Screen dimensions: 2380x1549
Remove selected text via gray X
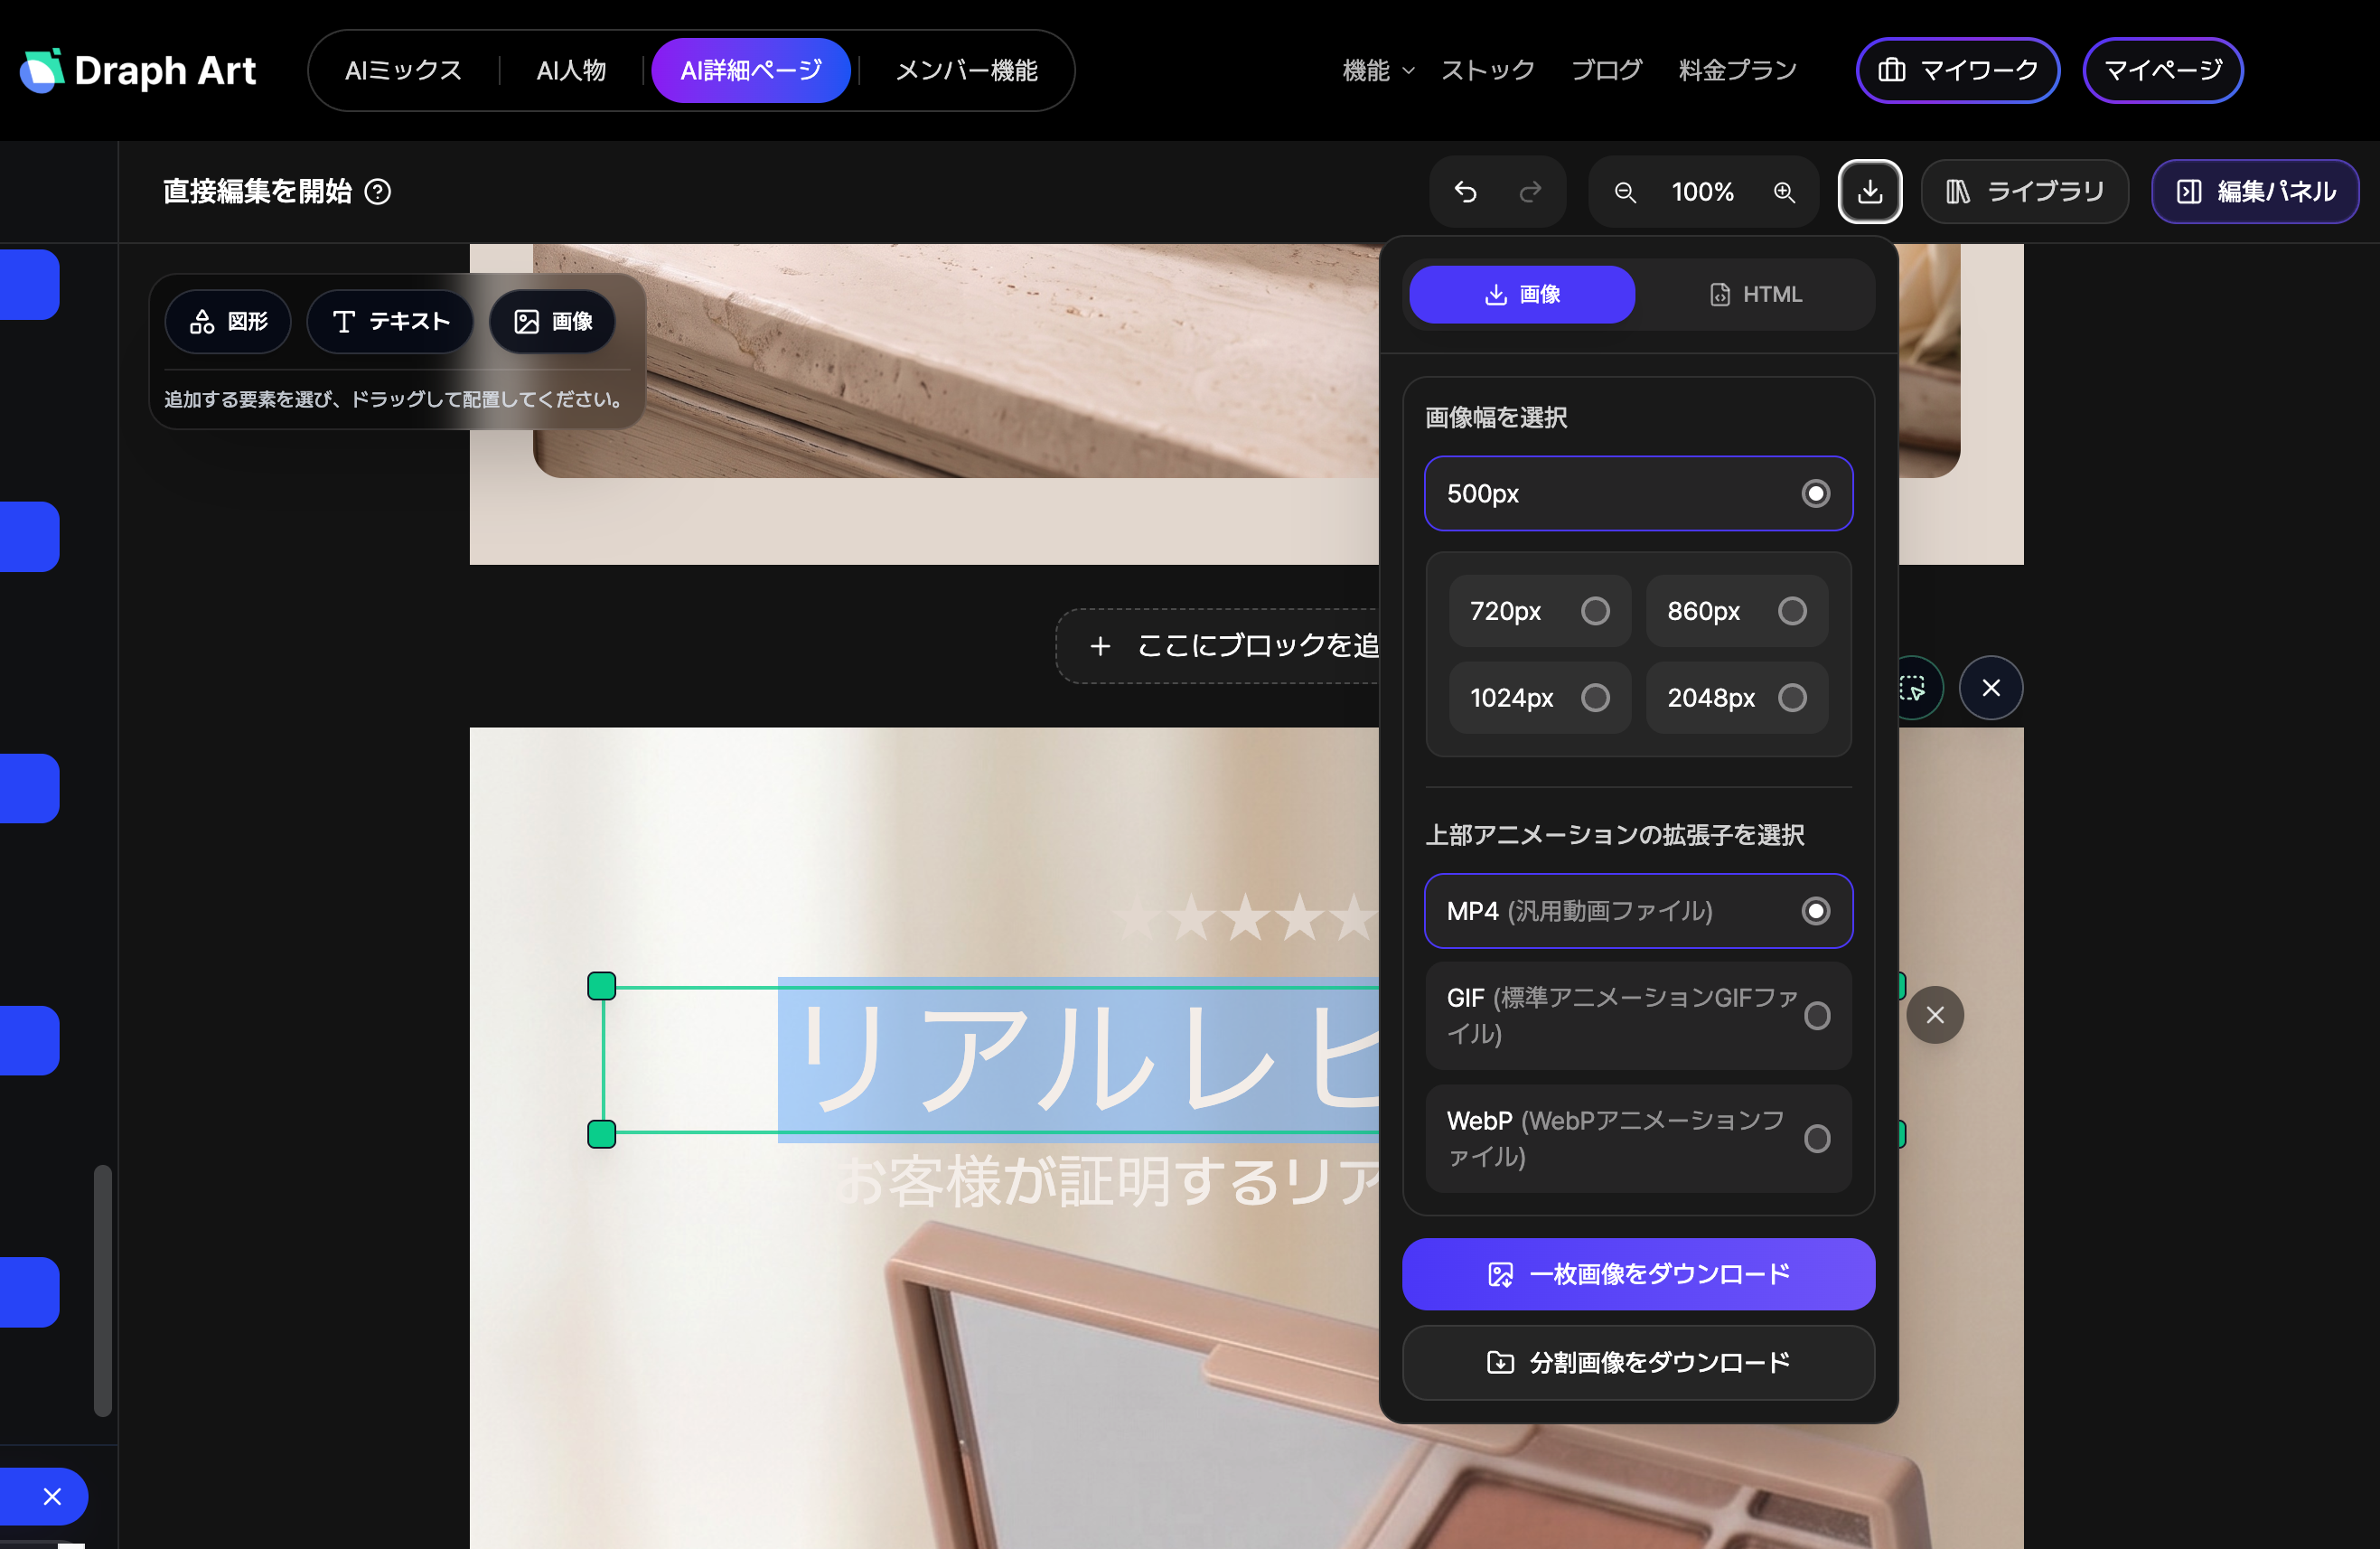[x=1935, y=1015]
